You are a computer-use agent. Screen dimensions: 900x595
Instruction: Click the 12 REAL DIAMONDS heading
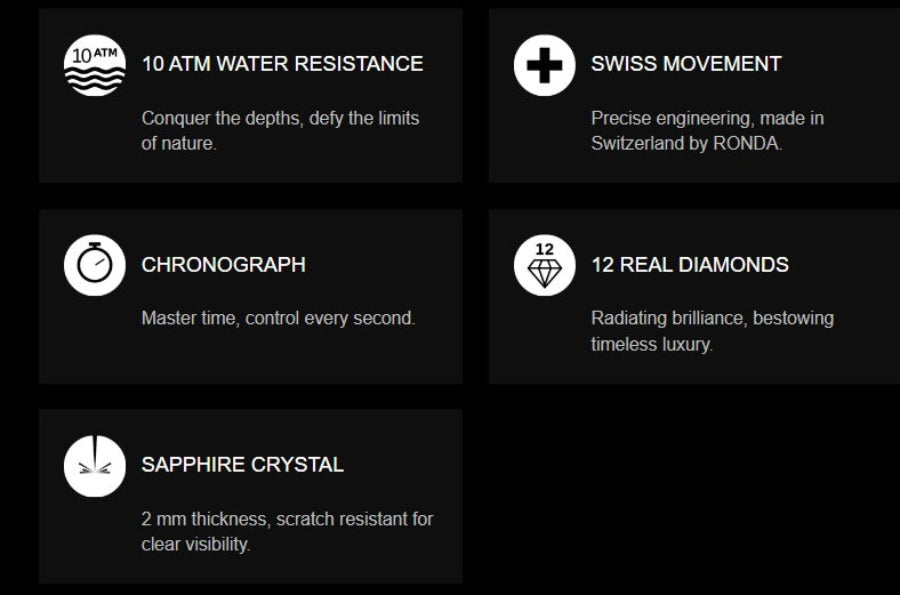689,265
